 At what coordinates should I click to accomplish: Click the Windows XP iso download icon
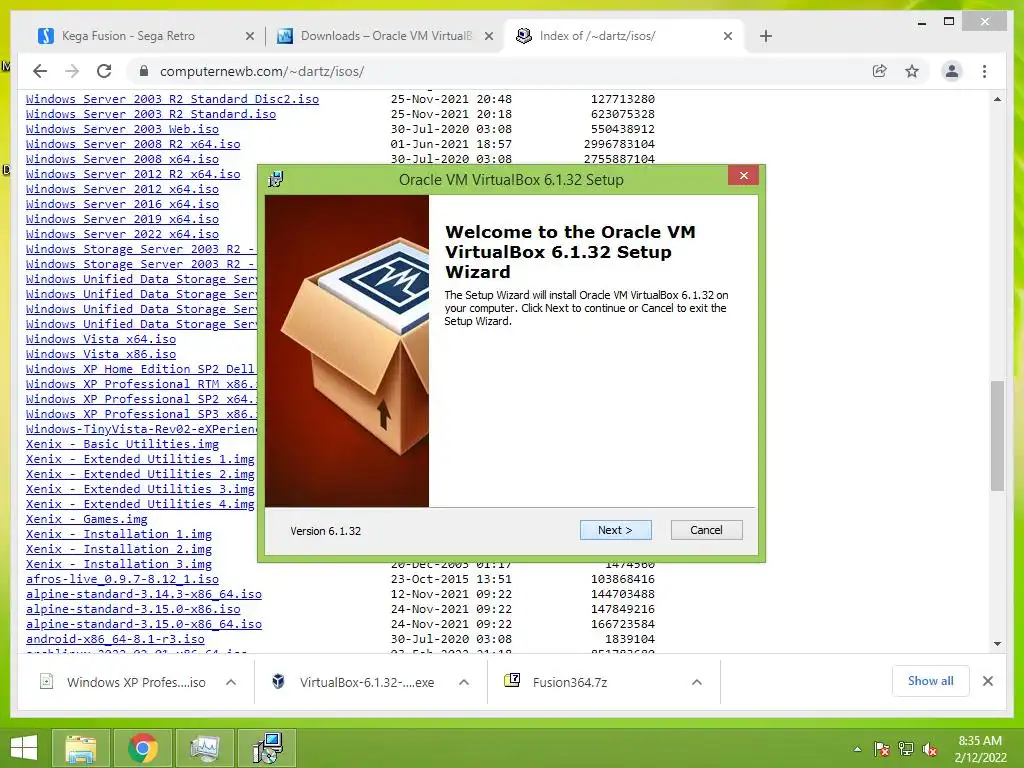tap(46, 682)
